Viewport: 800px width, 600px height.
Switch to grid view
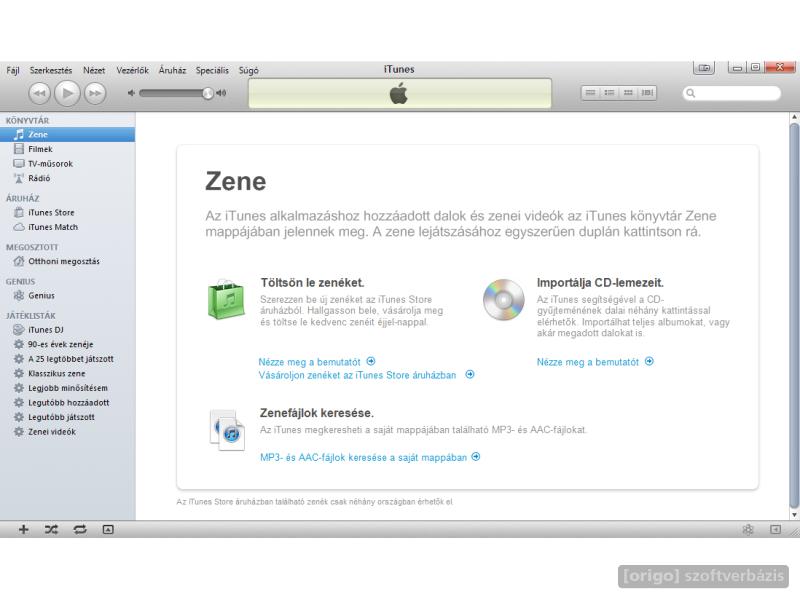click(628, 93)
